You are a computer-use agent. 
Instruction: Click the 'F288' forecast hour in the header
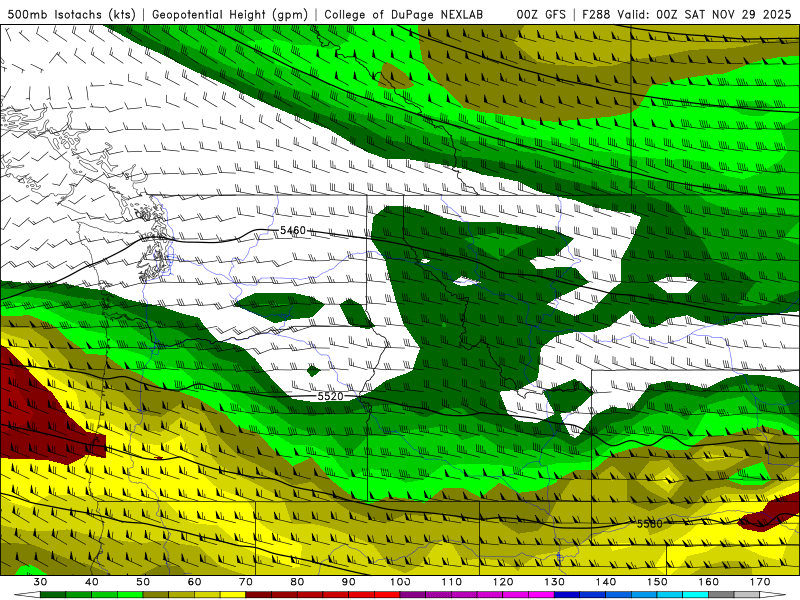coord(596,14)
